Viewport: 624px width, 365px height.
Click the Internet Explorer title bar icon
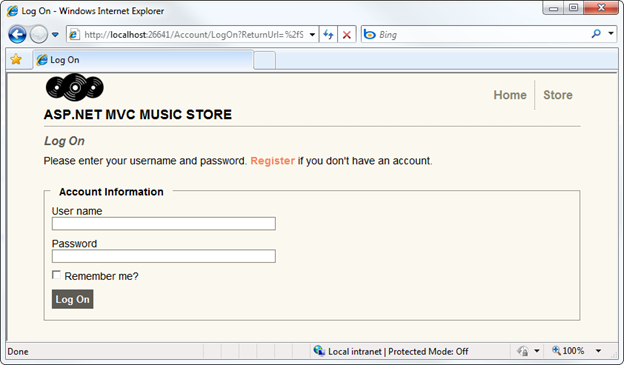[x=12, y=11]
